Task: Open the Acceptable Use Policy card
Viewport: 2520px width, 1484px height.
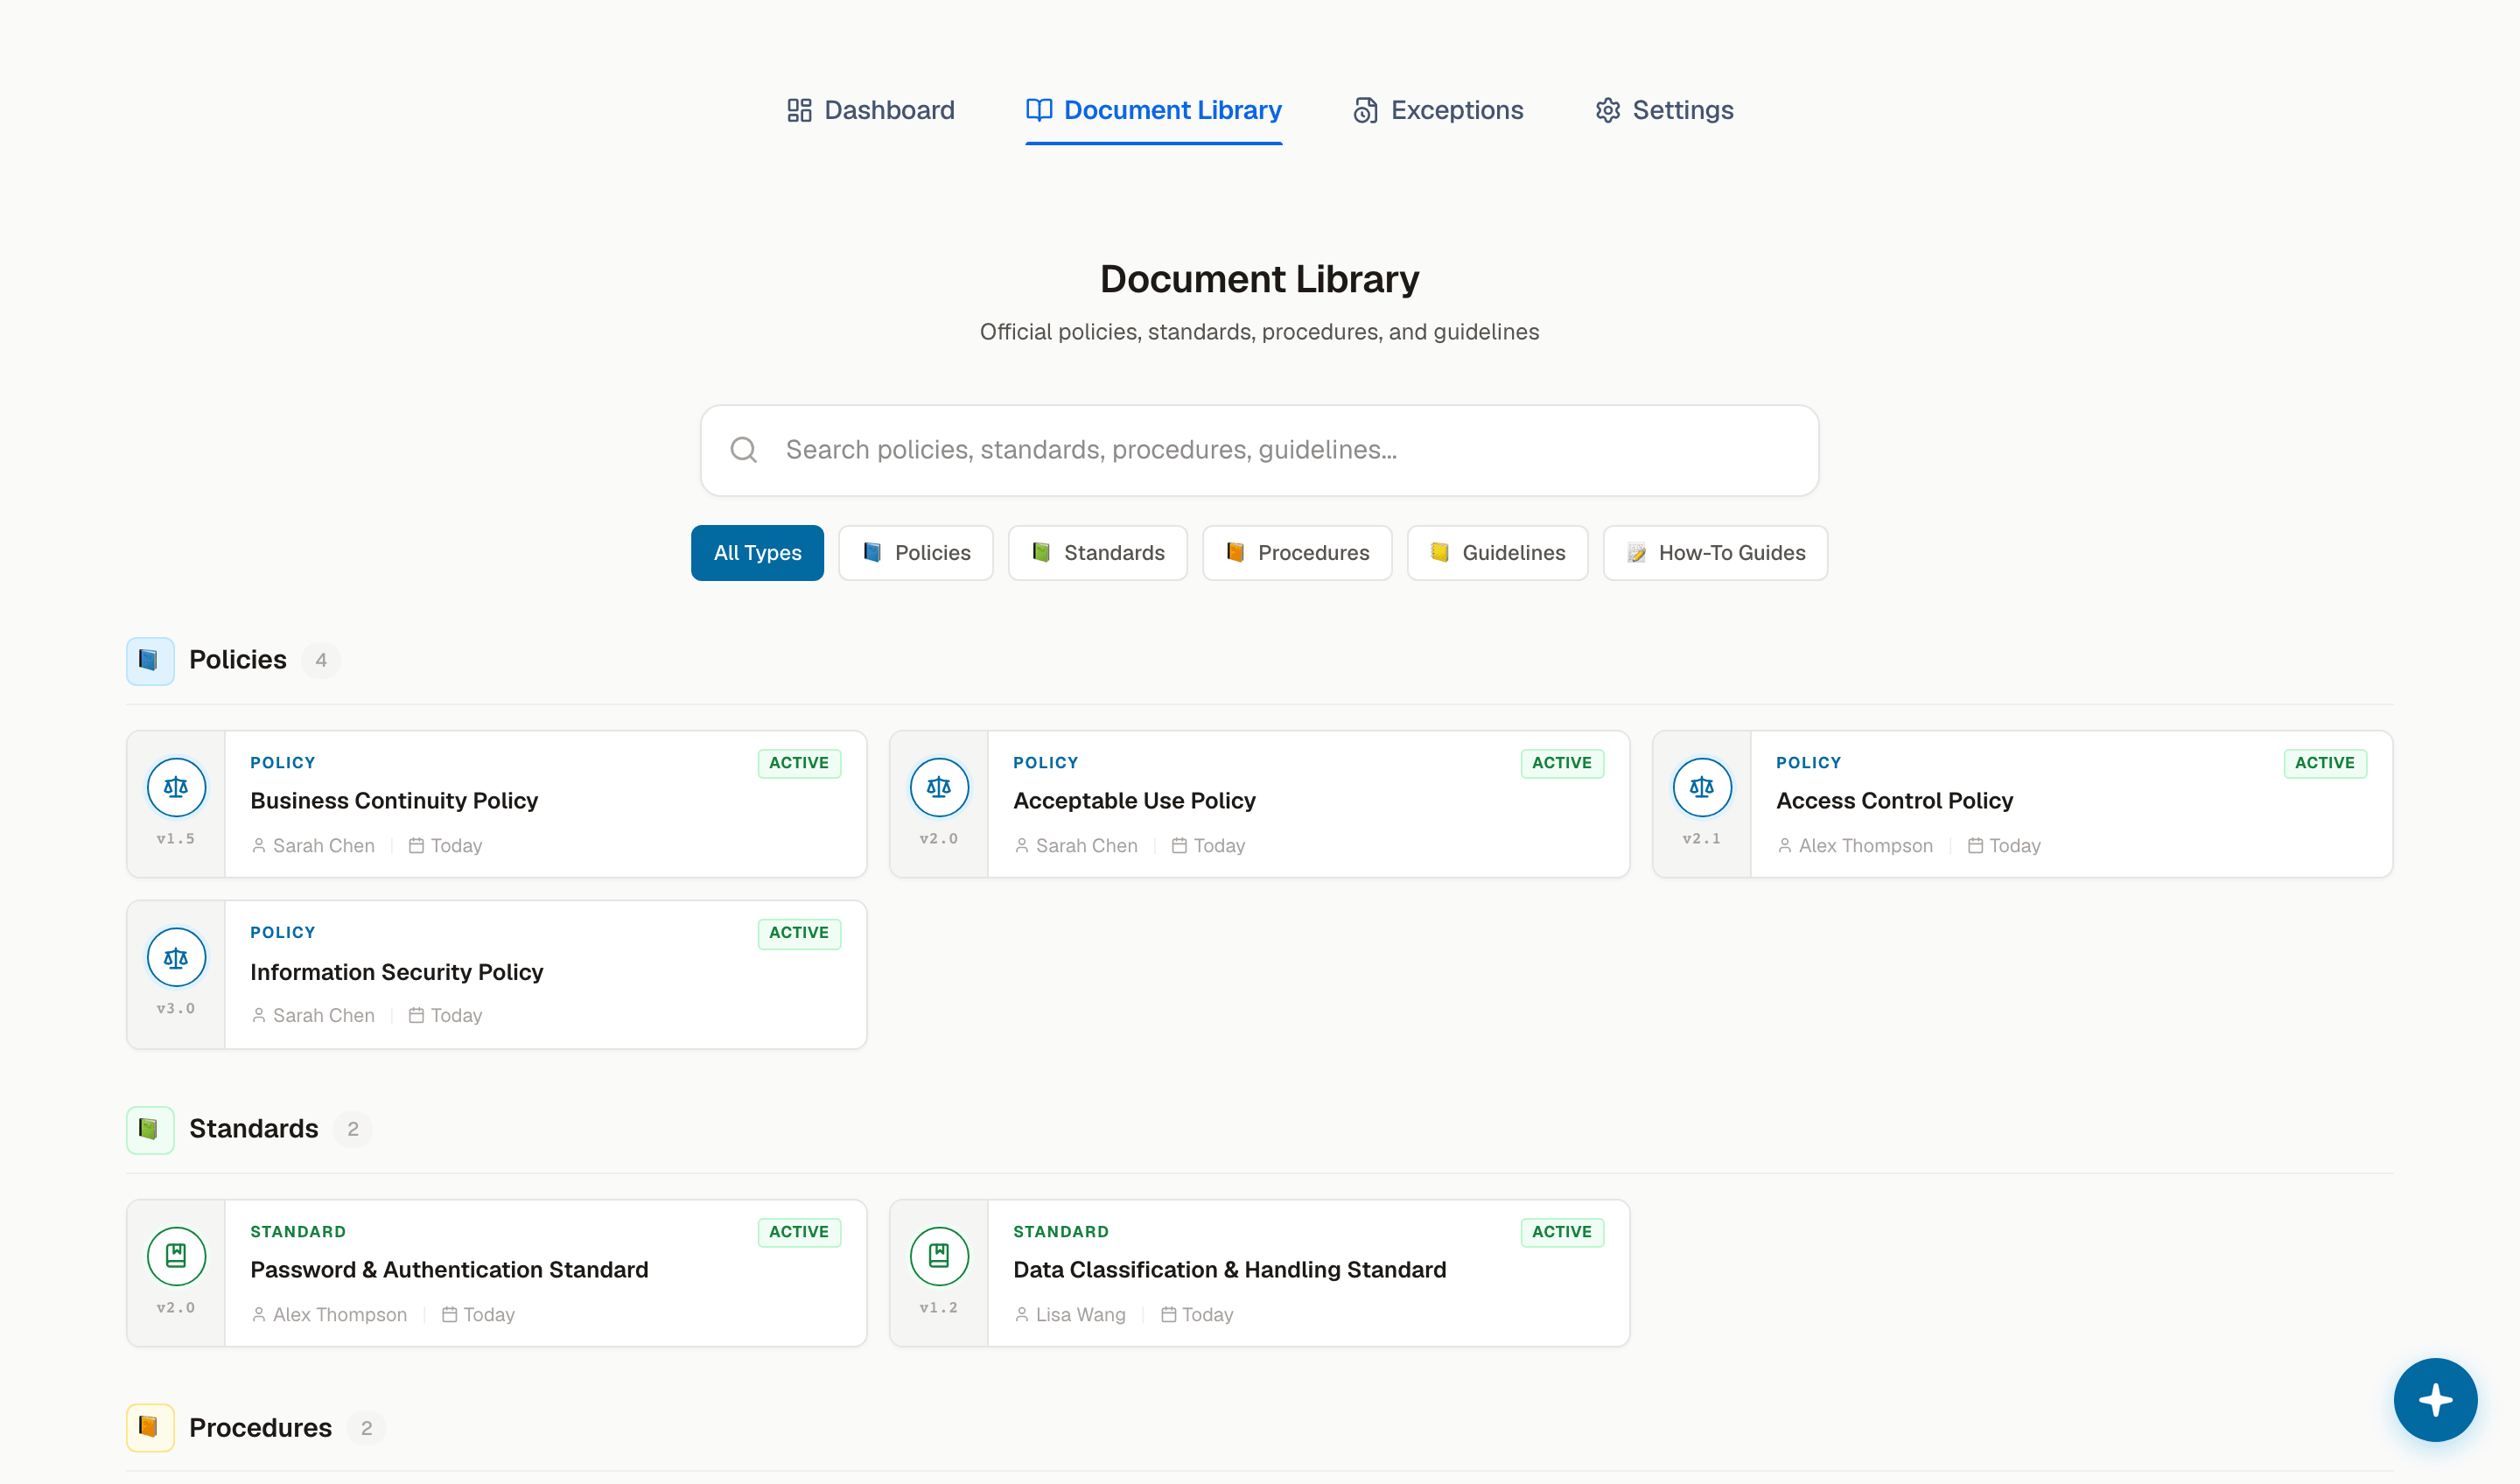Action: (x=1259, y=804)
